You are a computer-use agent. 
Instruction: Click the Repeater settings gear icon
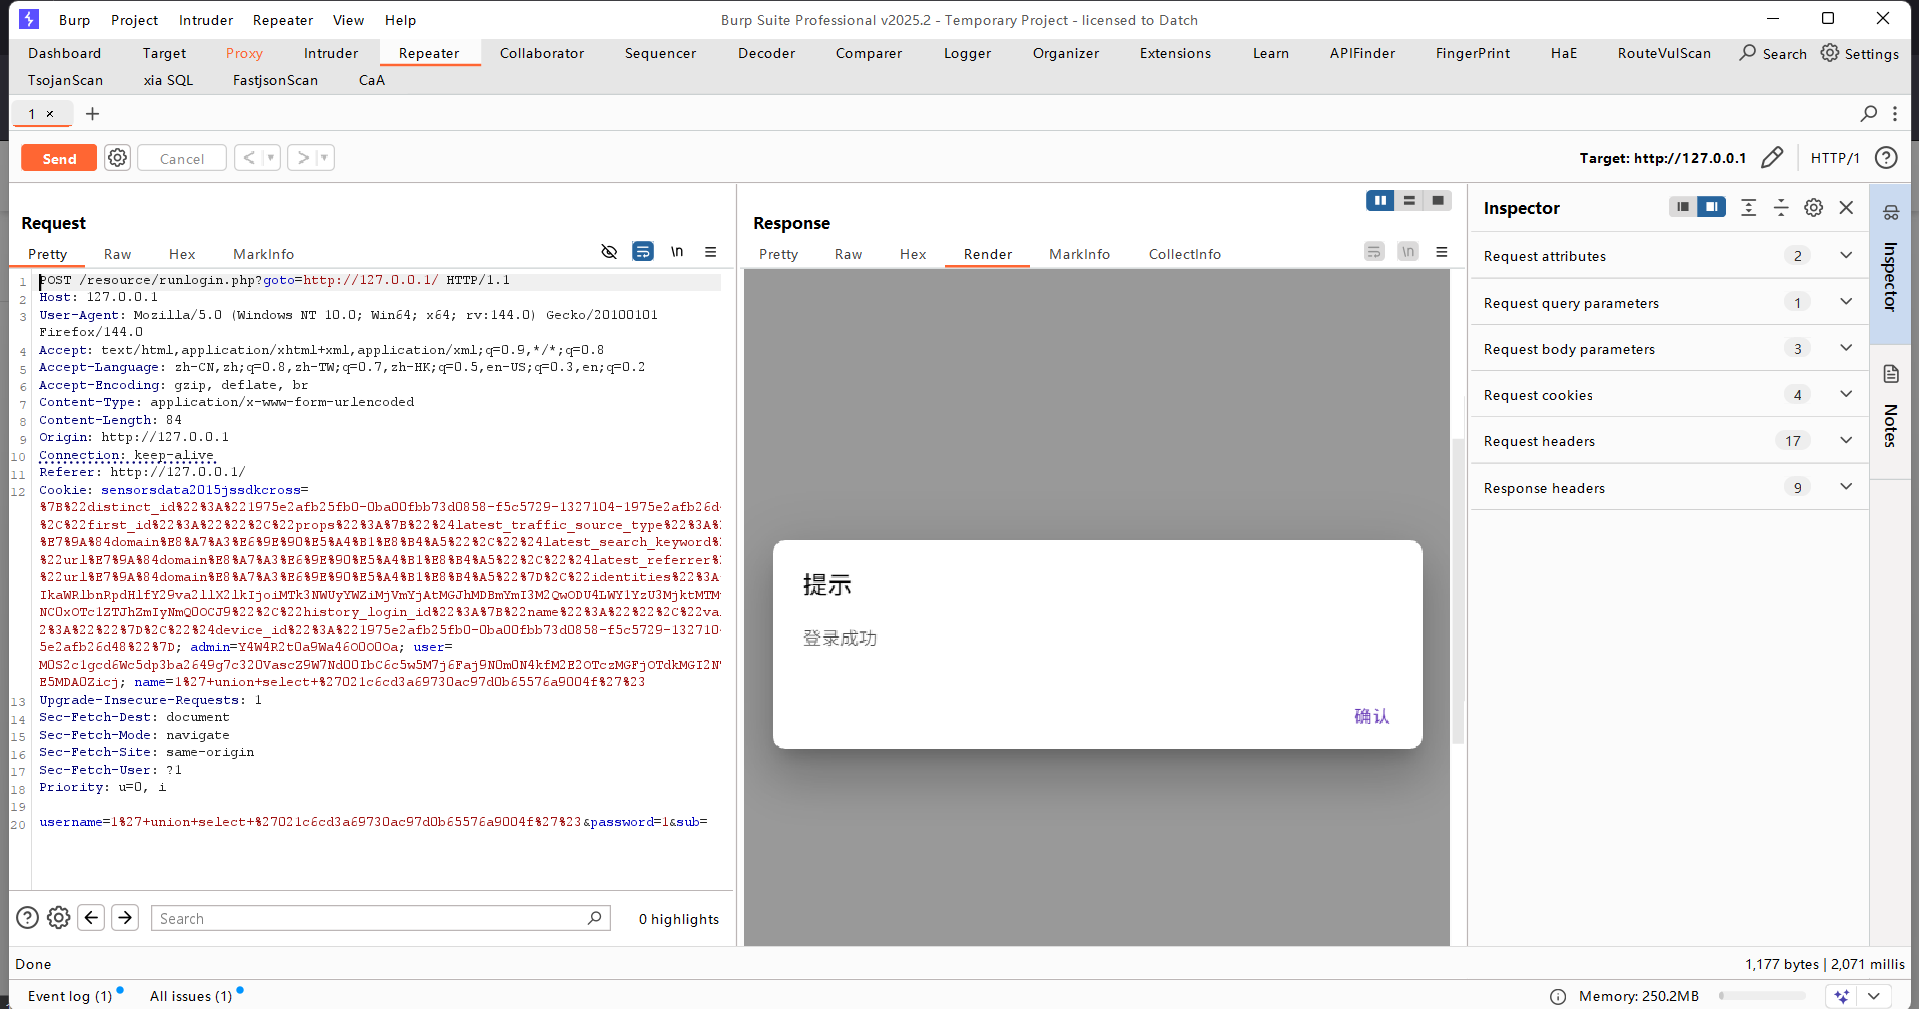point(118,158)
